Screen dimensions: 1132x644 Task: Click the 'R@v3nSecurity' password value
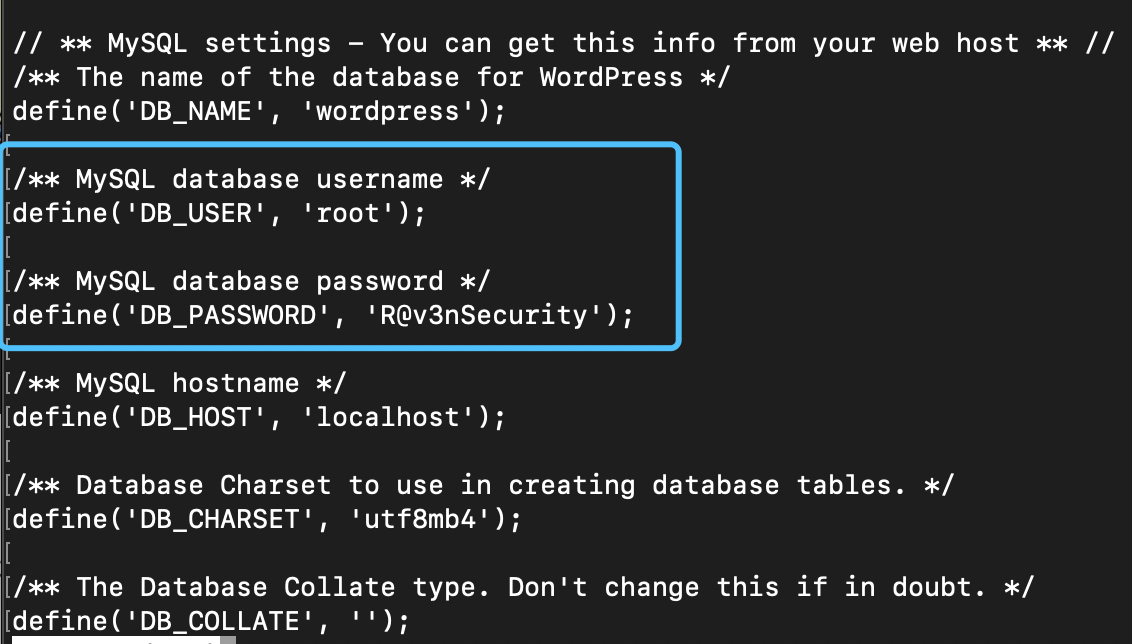490,315
